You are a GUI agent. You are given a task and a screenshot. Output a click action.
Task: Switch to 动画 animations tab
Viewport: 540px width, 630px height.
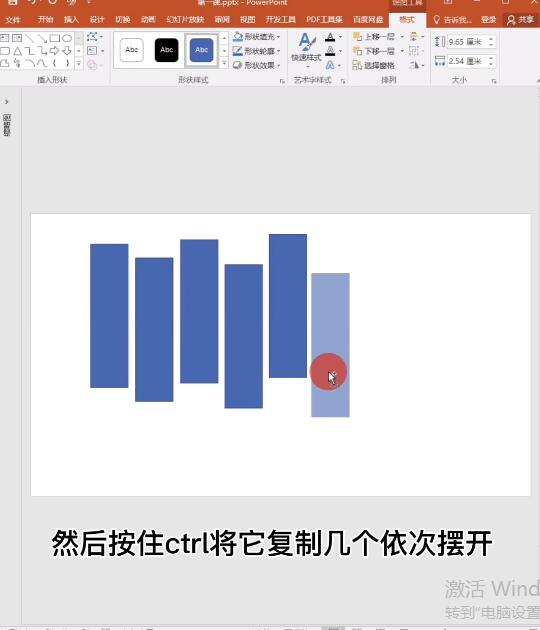point(148,20)
